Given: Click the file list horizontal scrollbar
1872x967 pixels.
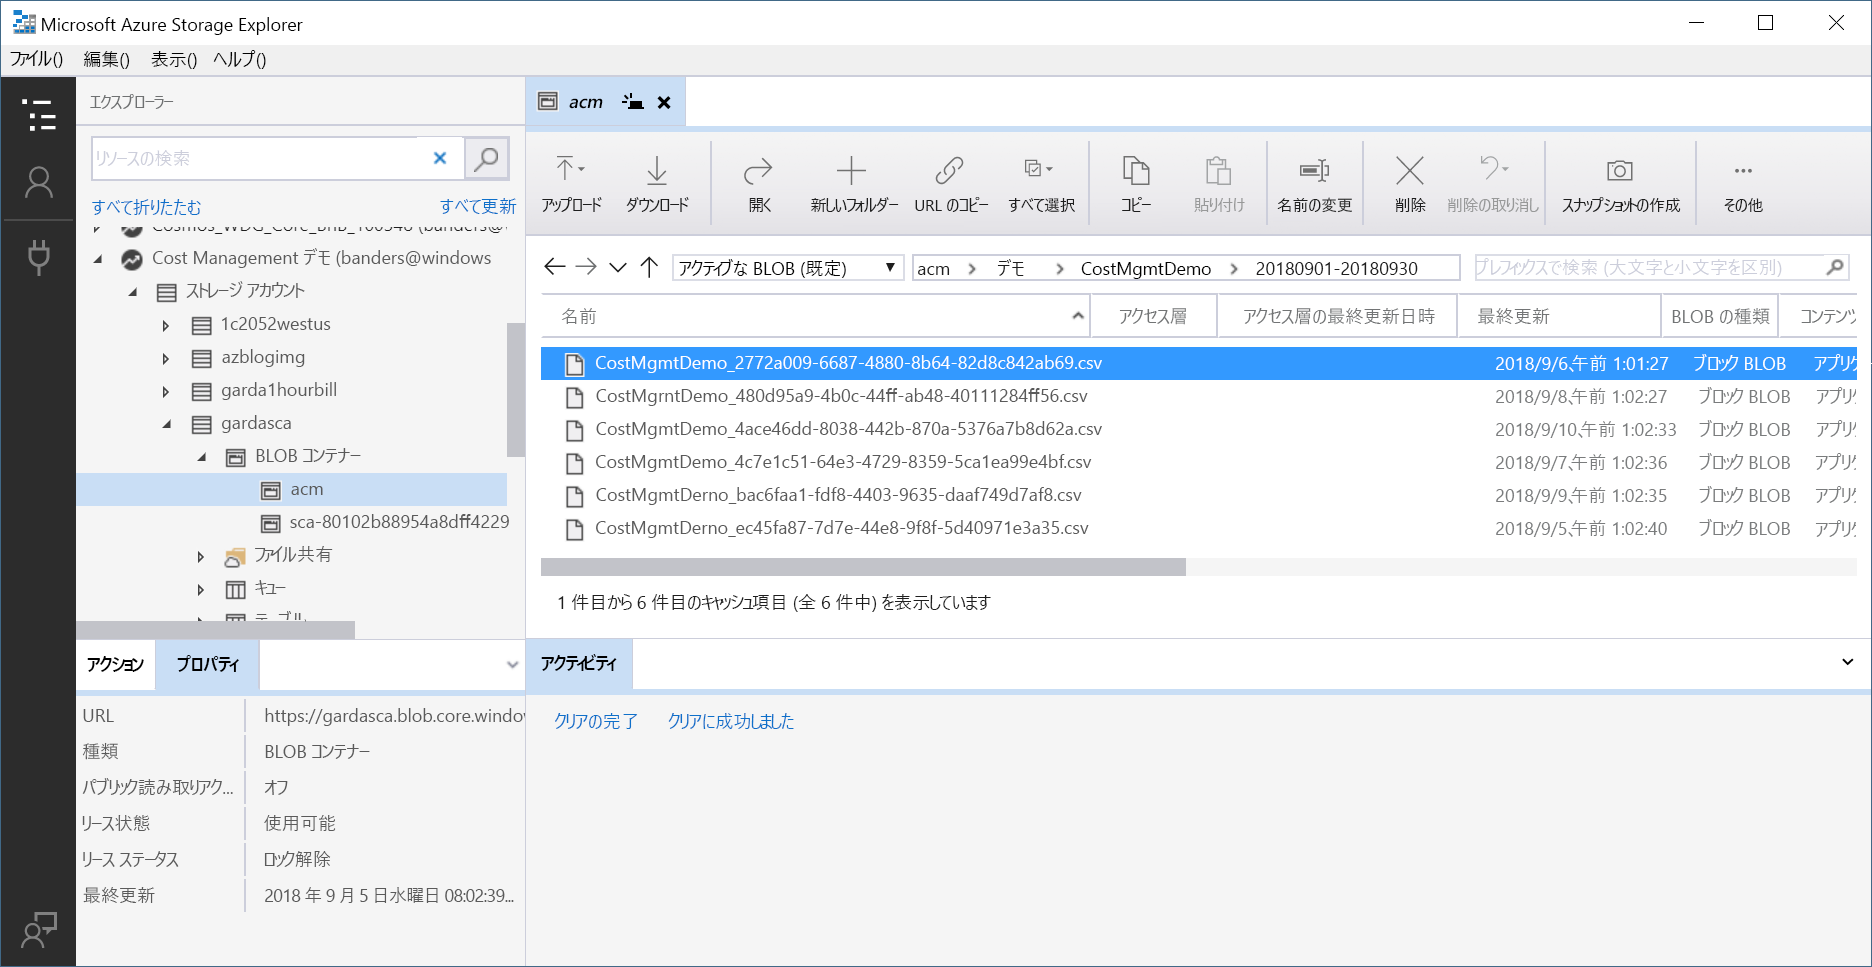Looking at the screenshot, I should click(863, 567).
